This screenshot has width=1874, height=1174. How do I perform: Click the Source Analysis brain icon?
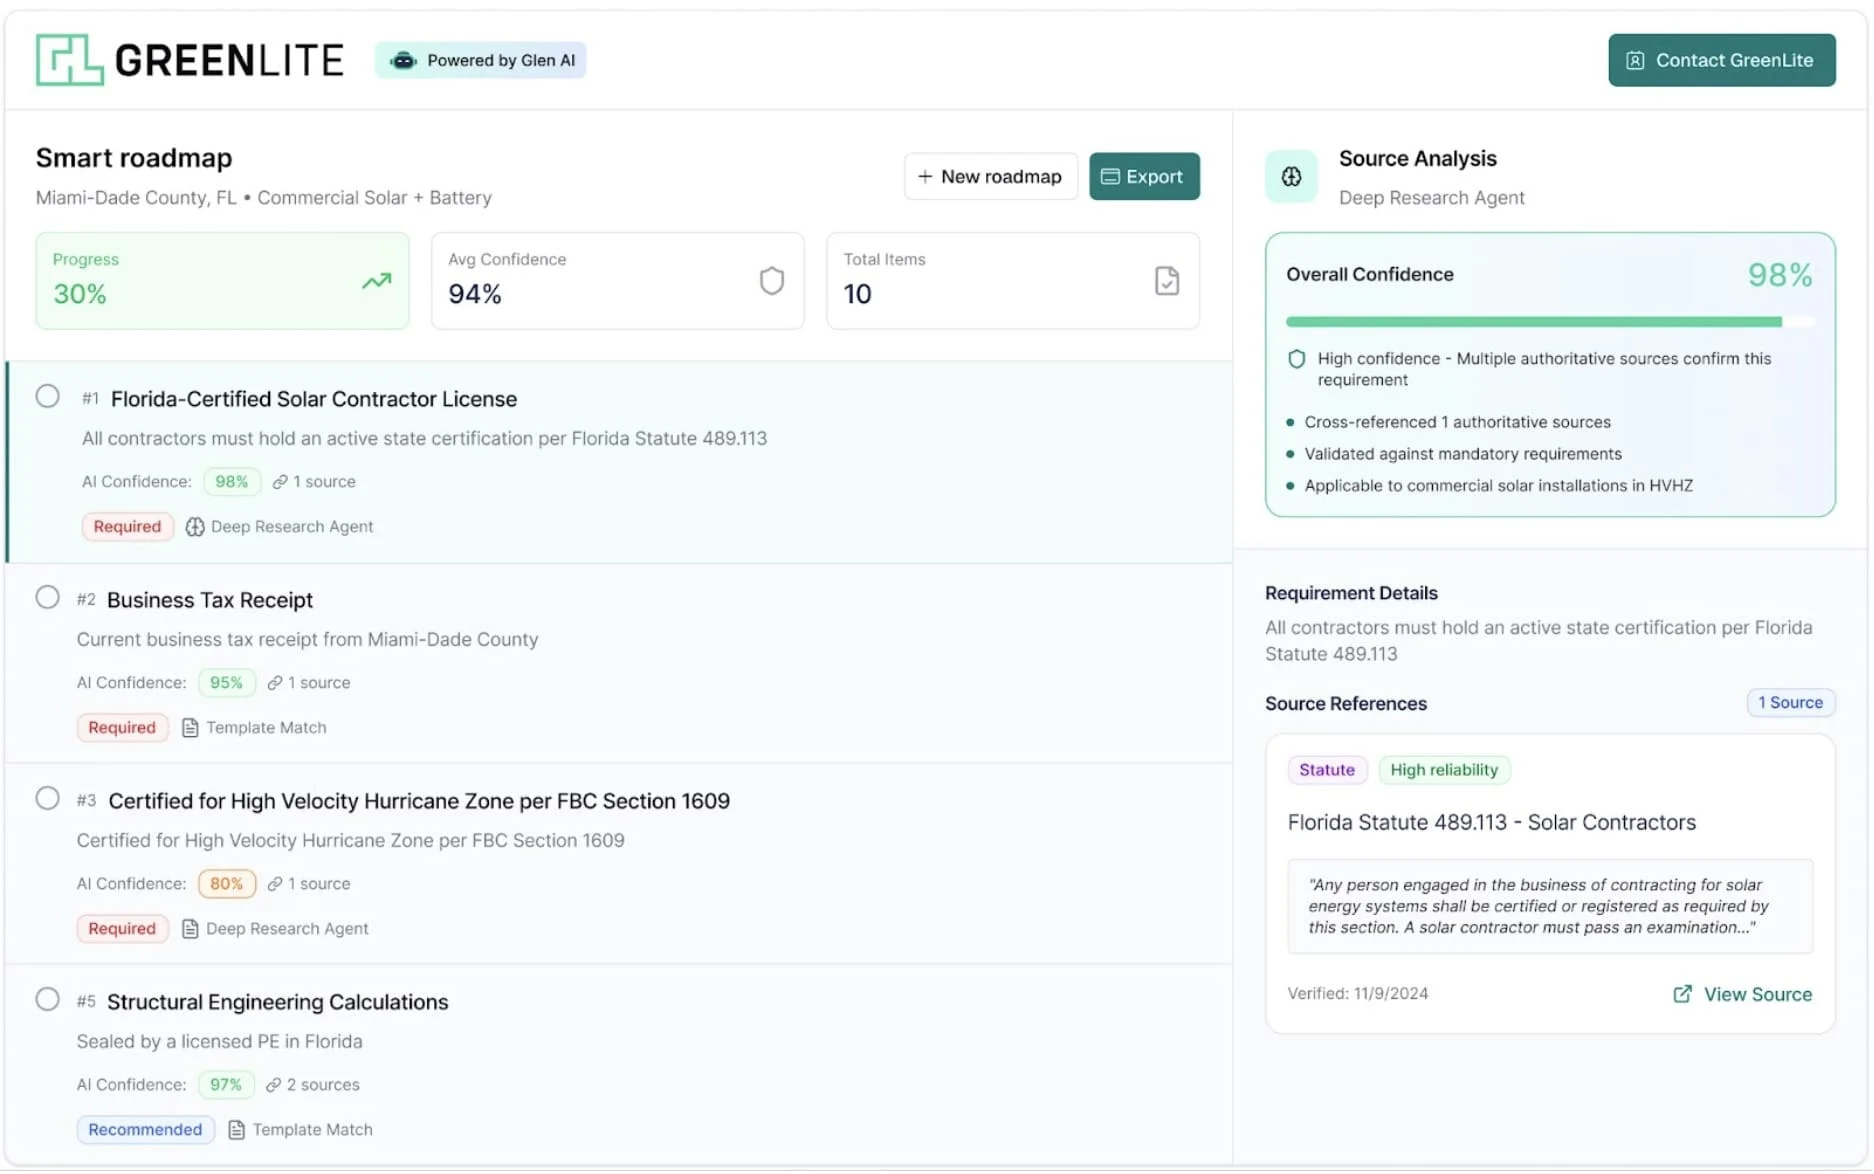tap(1291, 177)
